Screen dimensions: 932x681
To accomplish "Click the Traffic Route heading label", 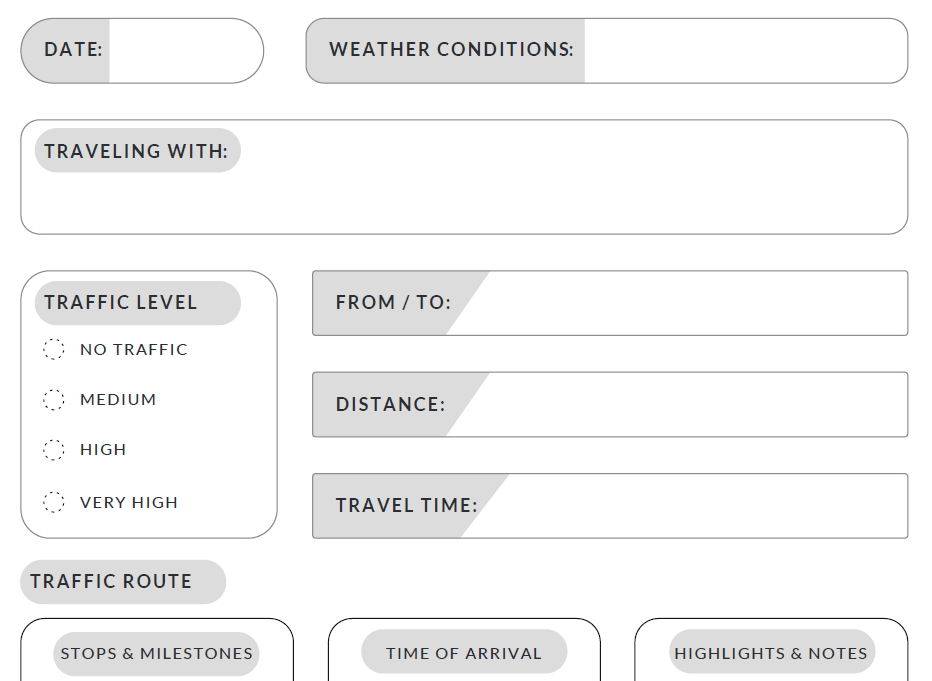I will click(x=111, y=582).
